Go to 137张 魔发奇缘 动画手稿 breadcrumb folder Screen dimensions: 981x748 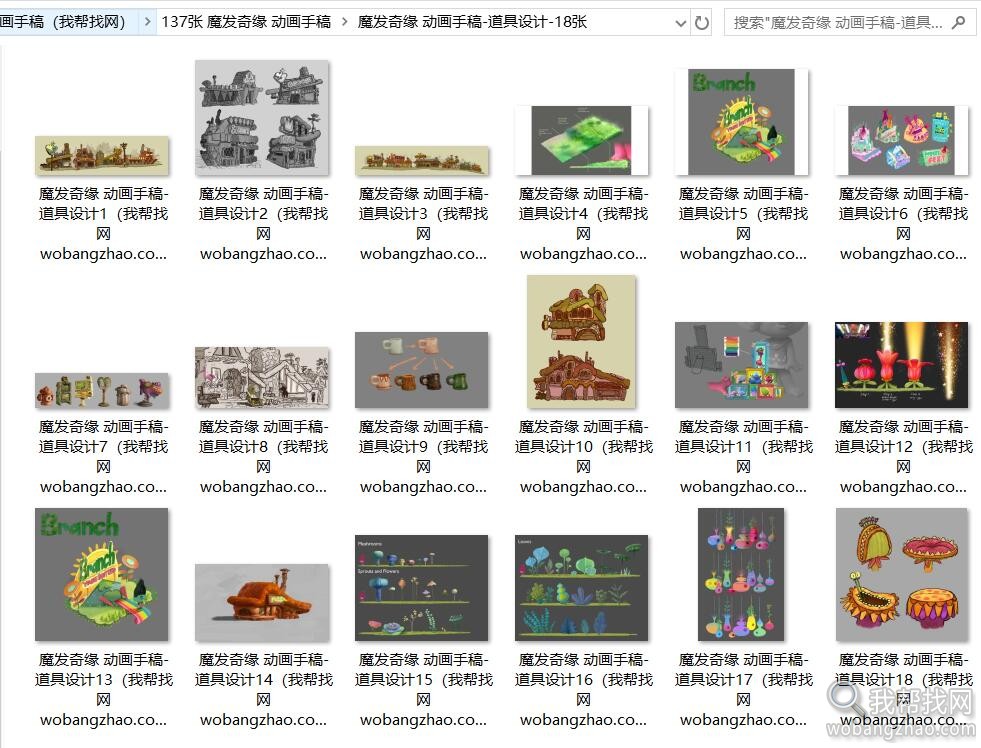tap(246, 23)
